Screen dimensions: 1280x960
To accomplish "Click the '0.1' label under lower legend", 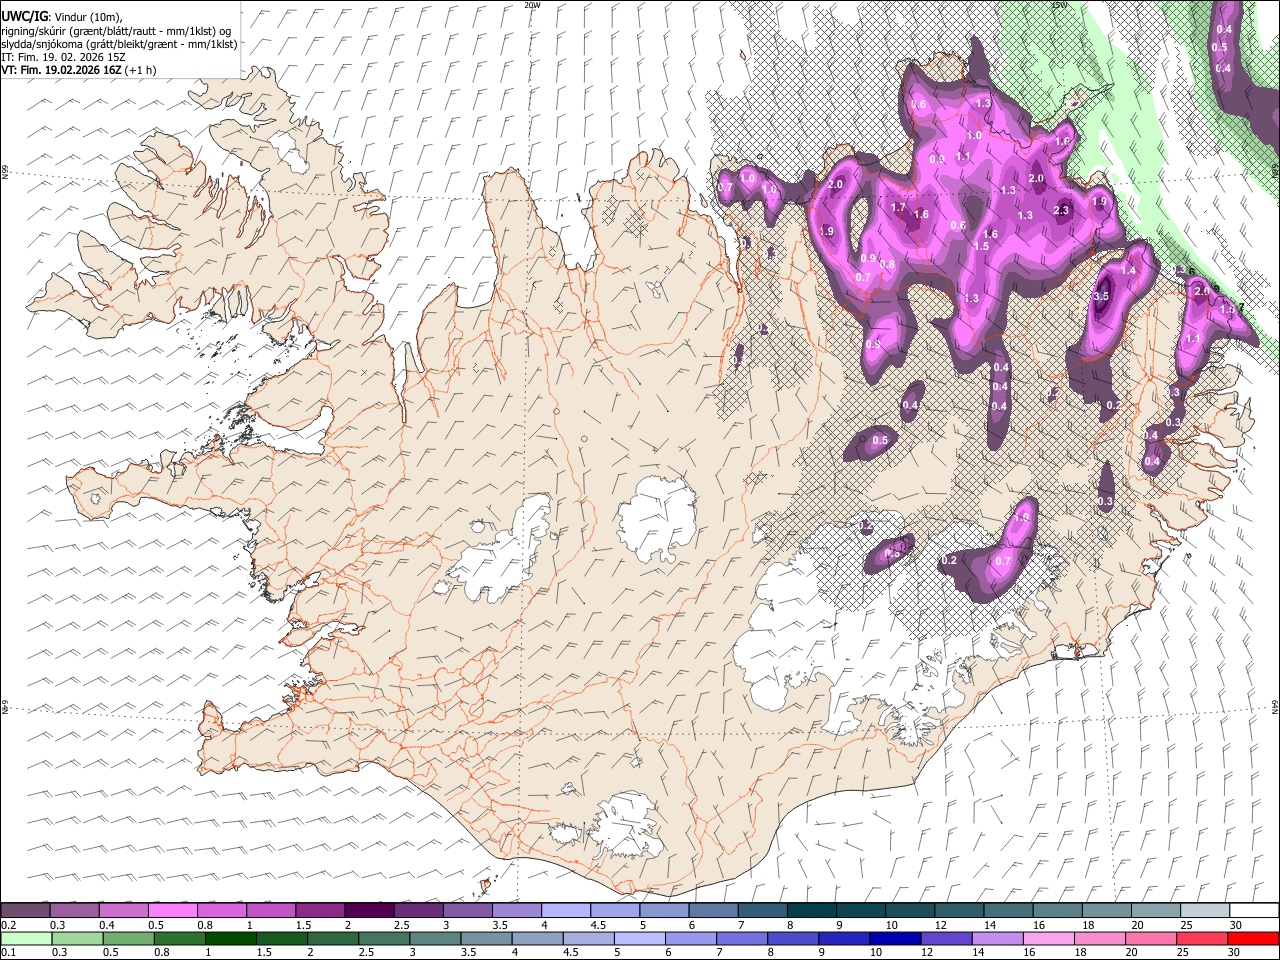I will [8, 952].
